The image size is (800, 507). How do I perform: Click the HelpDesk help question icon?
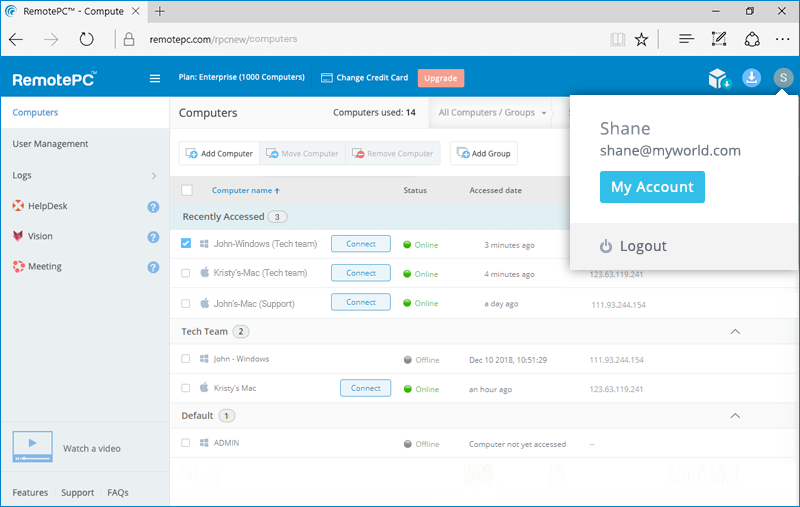click(153, 207)
